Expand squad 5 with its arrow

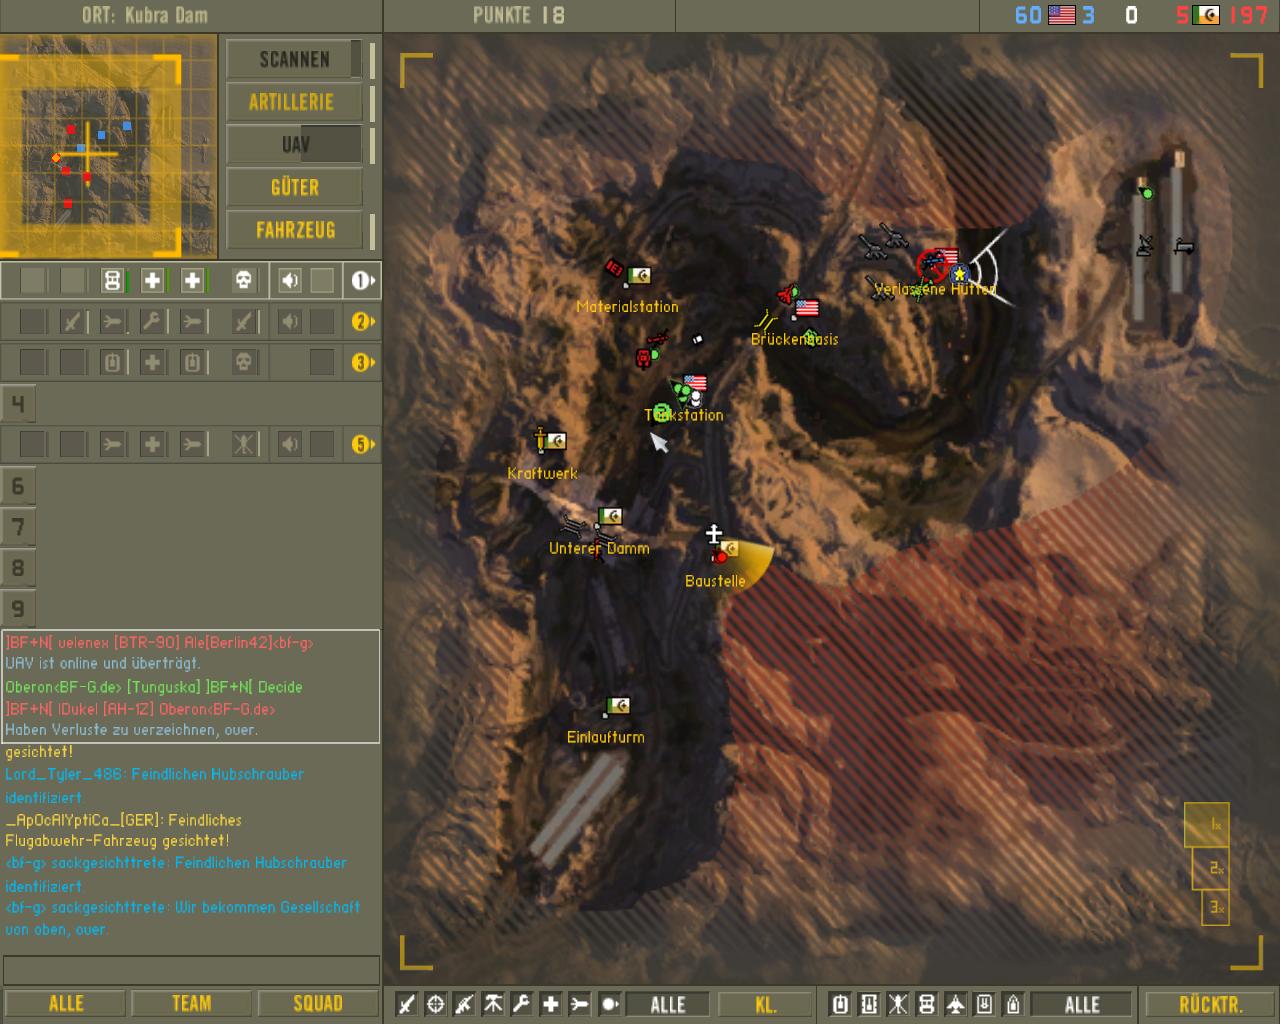point(361,444)
